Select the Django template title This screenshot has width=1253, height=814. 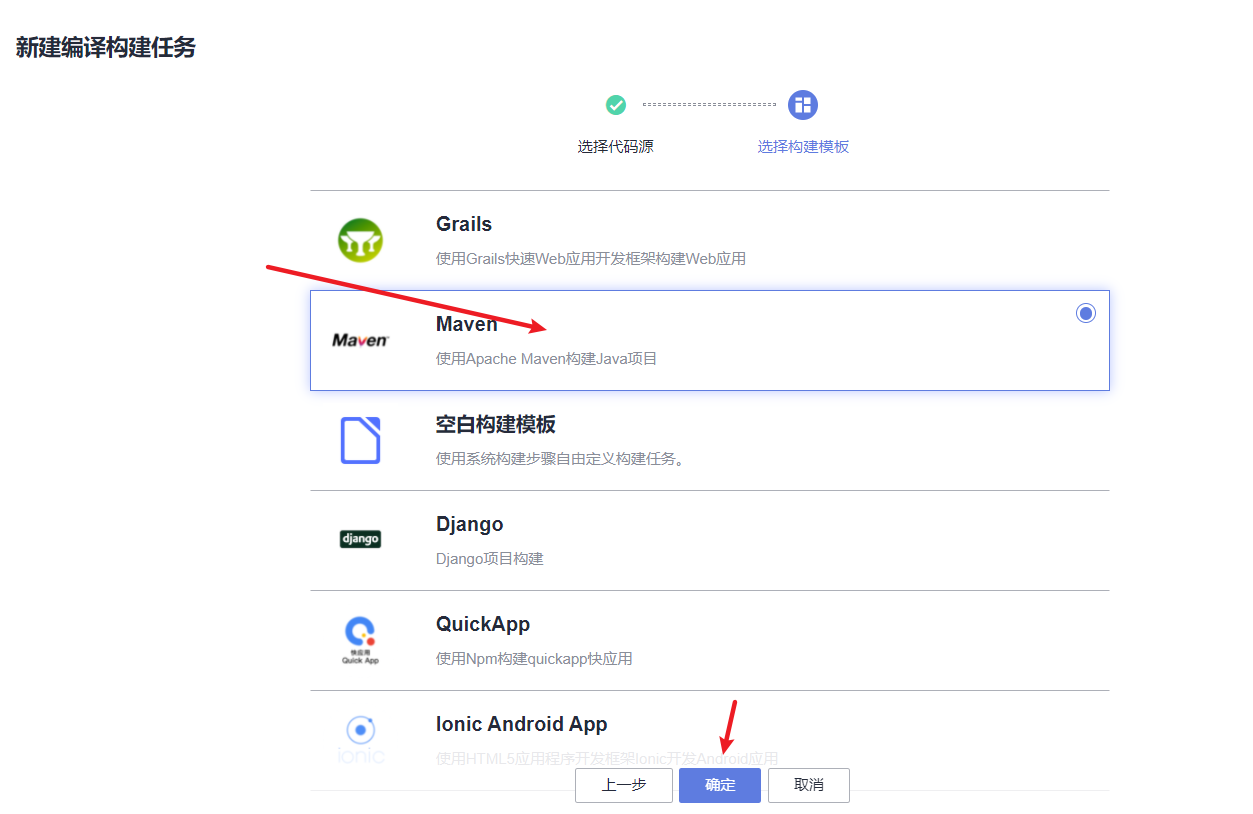[470, 524]
